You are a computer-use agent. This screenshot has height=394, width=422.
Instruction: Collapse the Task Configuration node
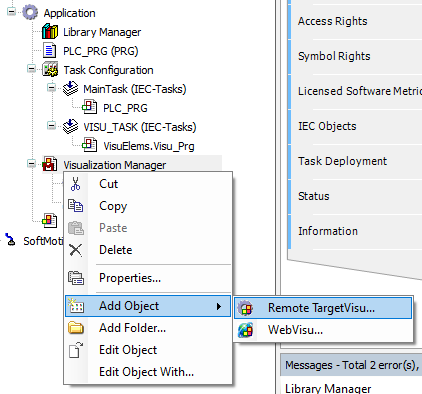(x=31, y=69)
